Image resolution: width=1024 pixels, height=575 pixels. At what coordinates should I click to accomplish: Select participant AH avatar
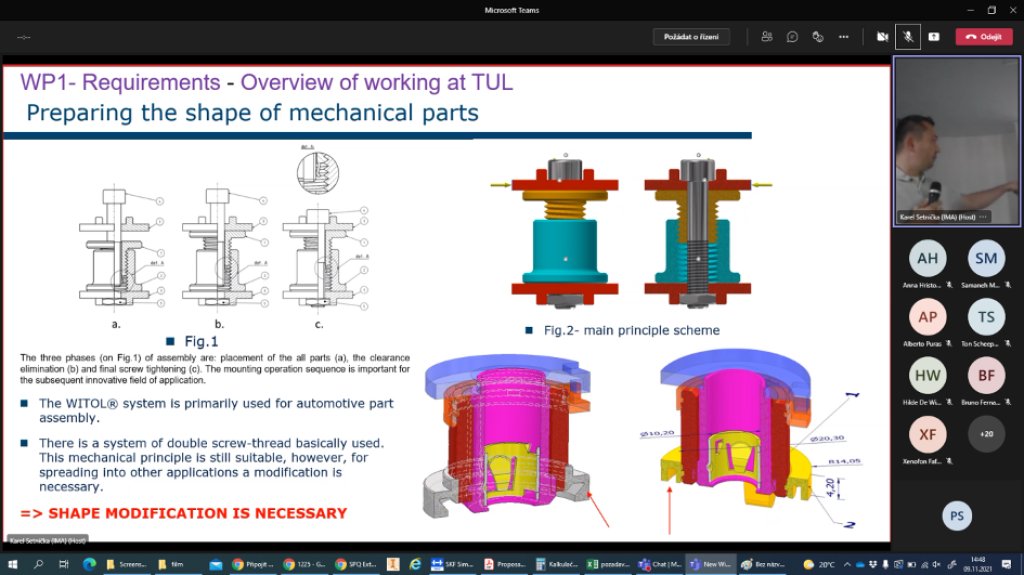(x=927, y=258)
